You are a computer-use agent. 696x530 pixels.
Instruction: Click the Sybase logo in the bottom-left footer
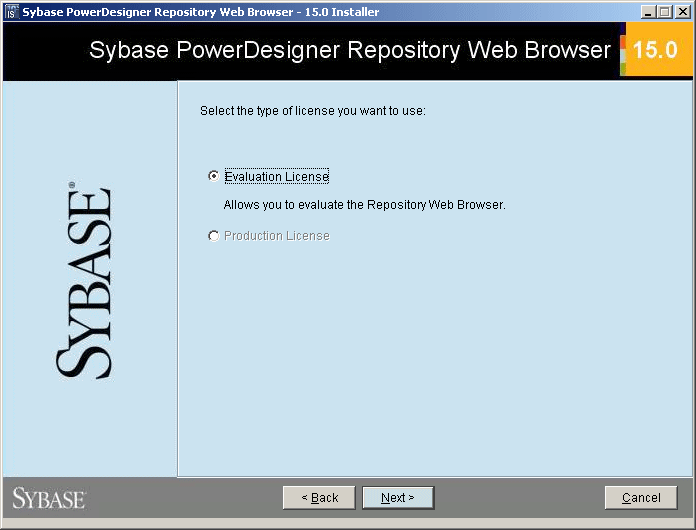tap(49, 498)
